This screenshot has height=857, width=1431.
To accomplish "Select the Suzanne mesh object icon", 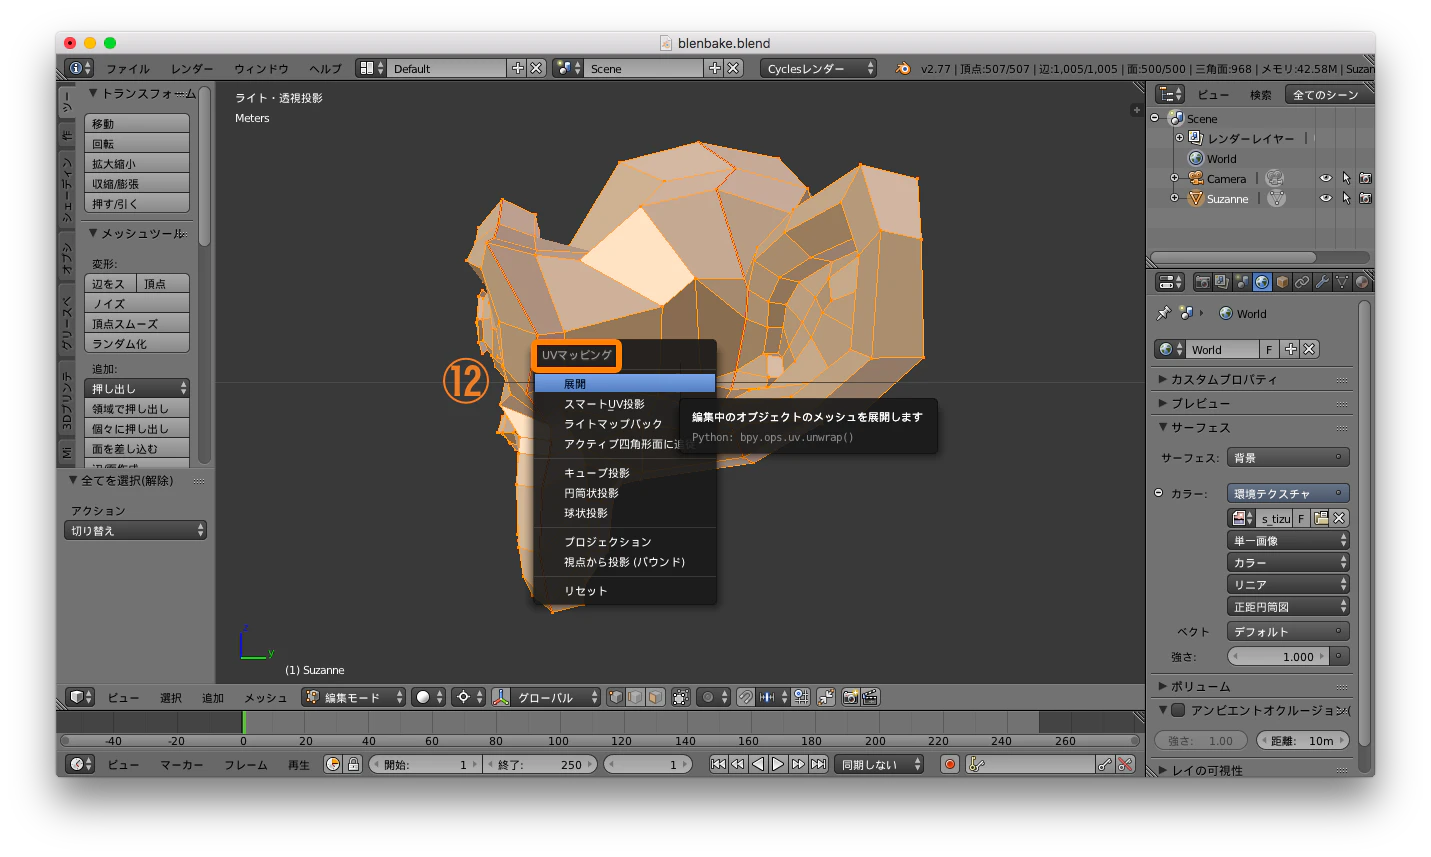I will [1195, 198].
